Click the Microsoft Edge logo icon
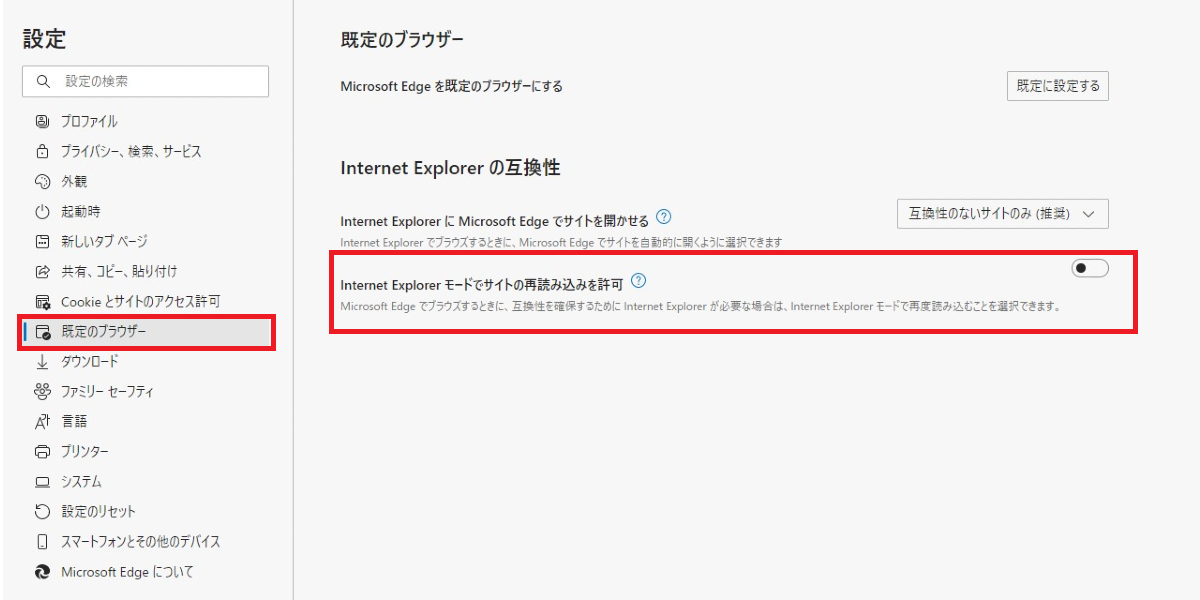This screenshot has height=600, width=1200. tap(42, 572)
